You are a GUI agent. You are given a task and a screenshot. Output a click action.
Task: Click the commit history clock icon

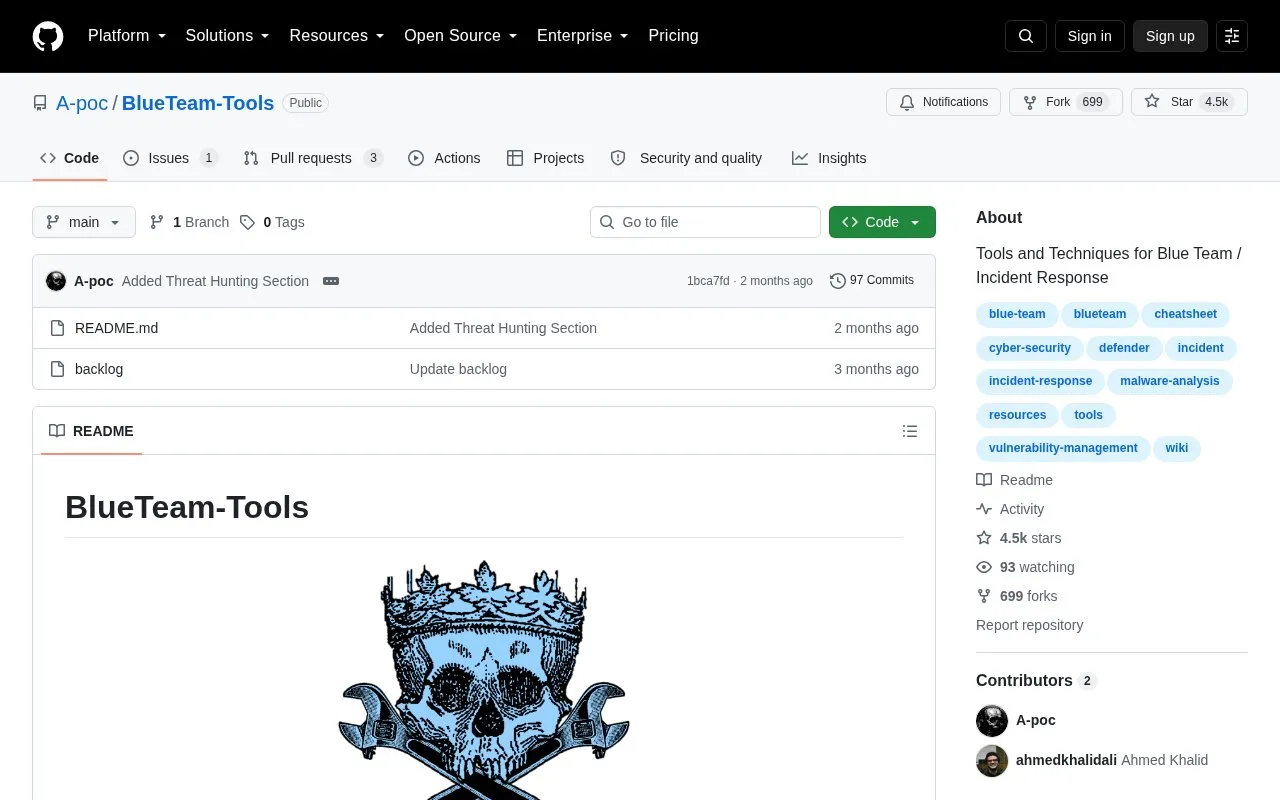click(838, 281)
